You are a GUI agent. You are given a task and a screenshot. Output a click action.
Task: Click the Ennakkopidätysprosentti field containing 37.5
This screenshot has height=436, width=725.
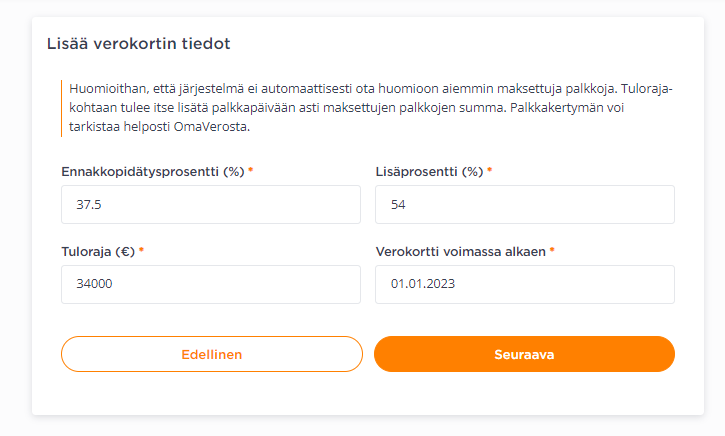[x=211, y=204]
